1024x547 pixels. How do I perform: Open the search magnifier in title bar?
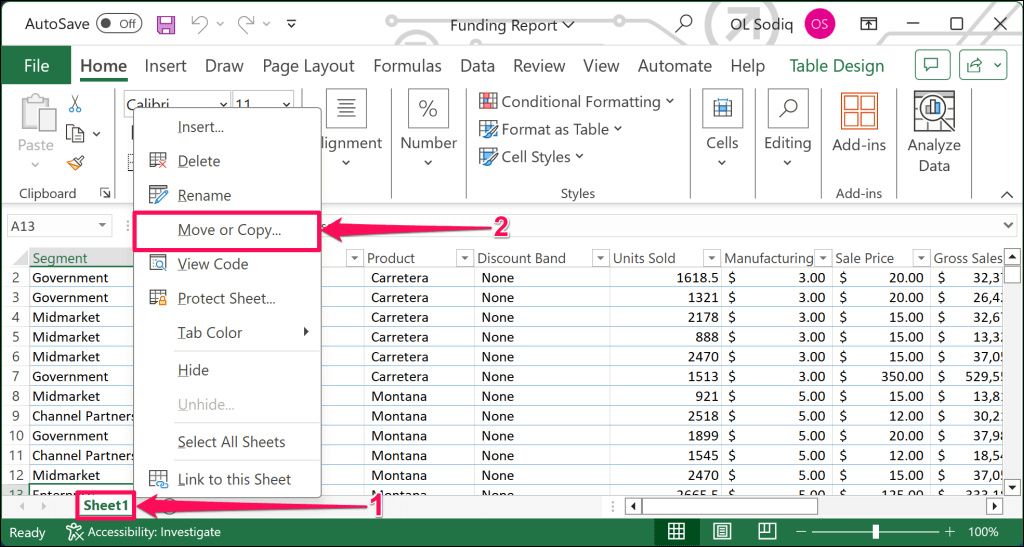tap(684, 24)
